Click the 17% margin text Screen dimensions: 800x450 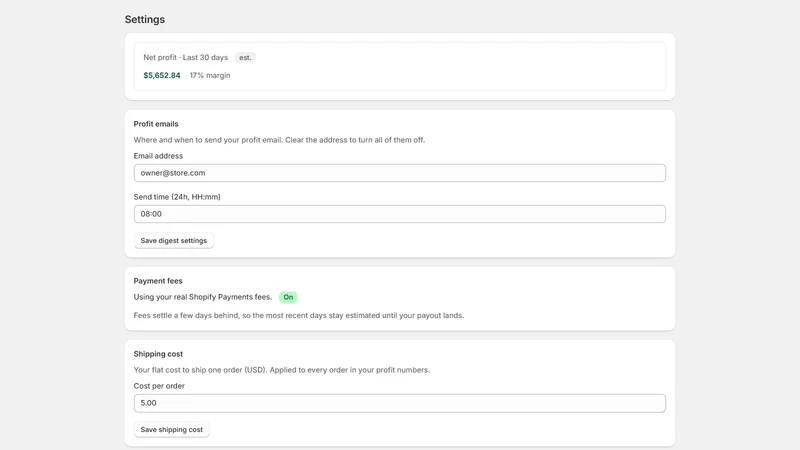tap(210, 75)
